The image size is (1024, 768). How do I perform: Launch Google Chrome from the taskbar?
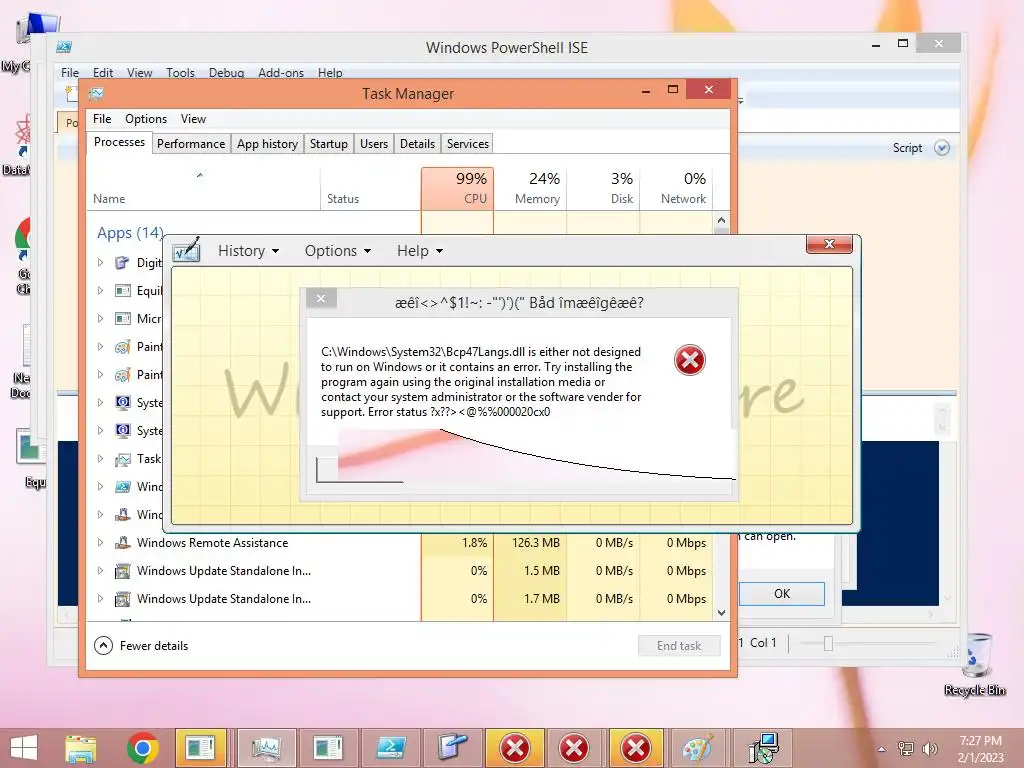pos(142,748)
